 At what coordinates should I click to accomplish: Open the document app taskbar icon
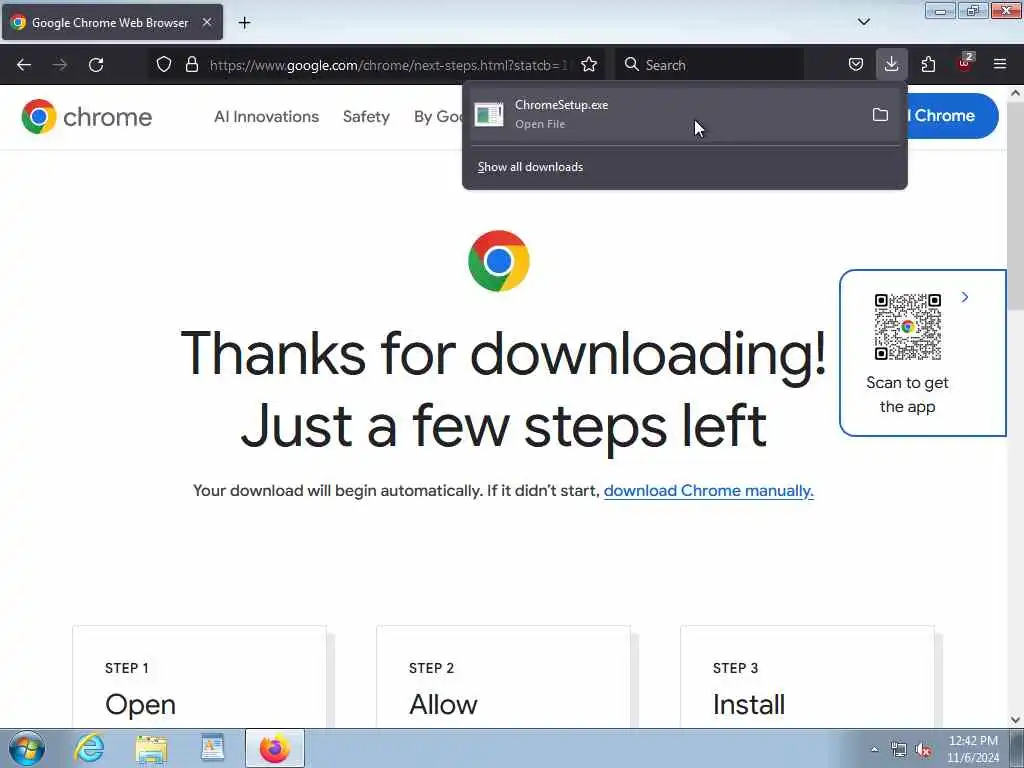point(212,748)
